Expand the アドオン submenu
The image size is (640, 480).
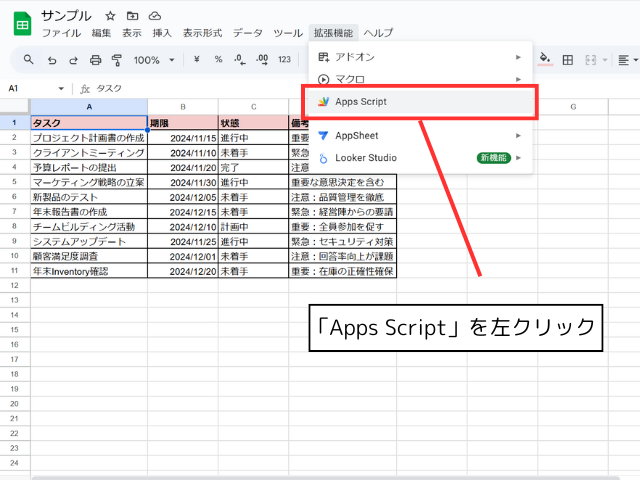[420, 57]
